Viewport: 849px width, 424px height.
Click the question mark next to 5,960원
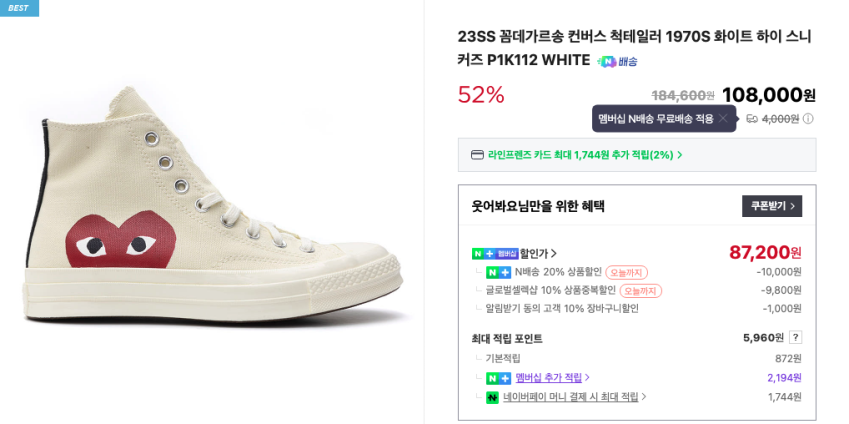tap(795, 338)
